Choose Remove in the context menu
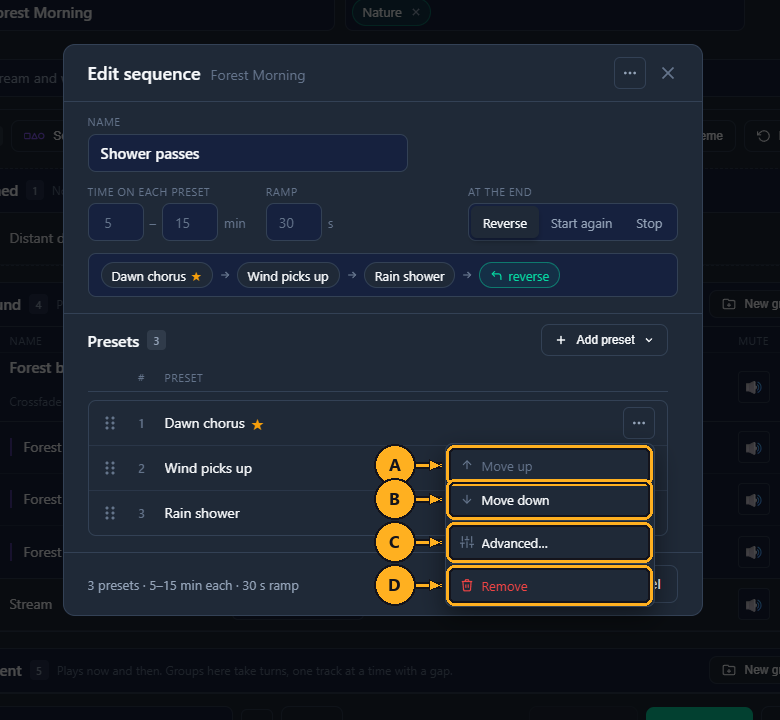Viewport: 780px width, 720px height. 549,586
